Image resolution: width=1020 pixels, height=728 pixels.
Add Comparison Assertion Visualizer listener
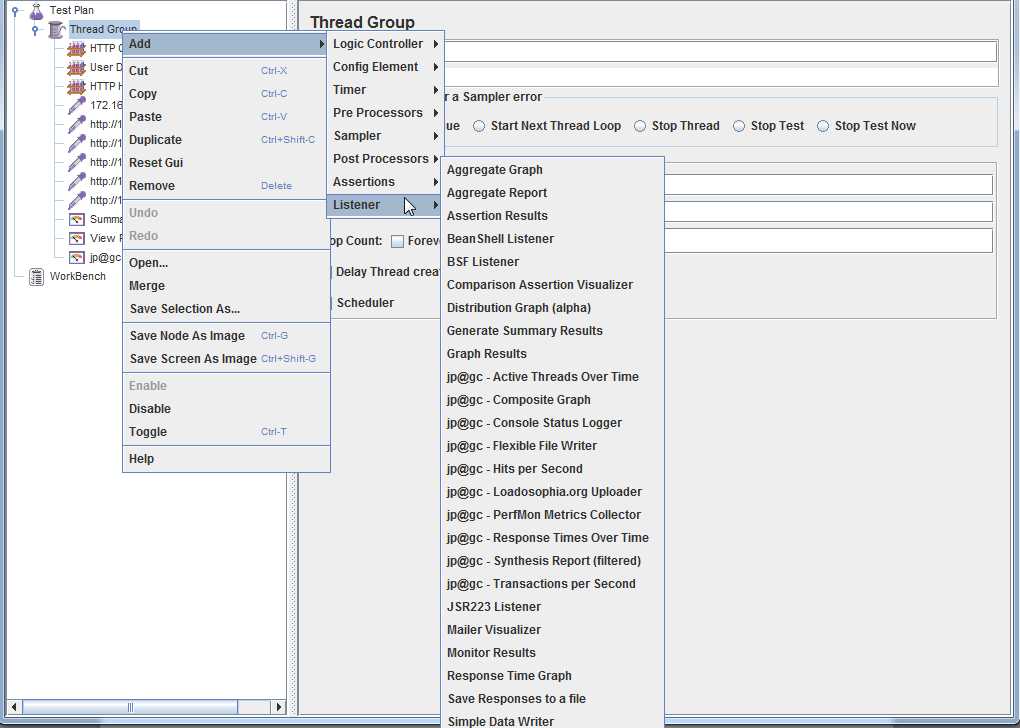coord(552,285)
